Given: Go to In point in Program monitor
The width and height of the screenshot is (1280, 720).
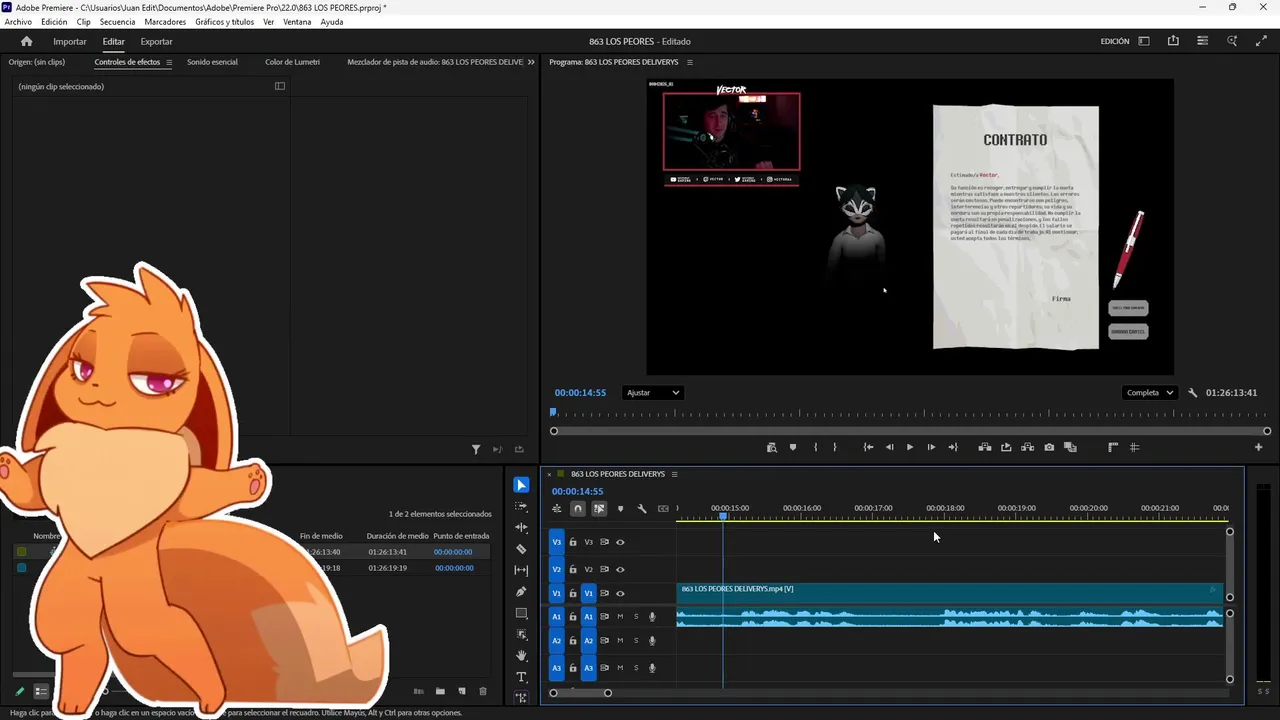Looking at the screenshot, I should click(868, 447).
